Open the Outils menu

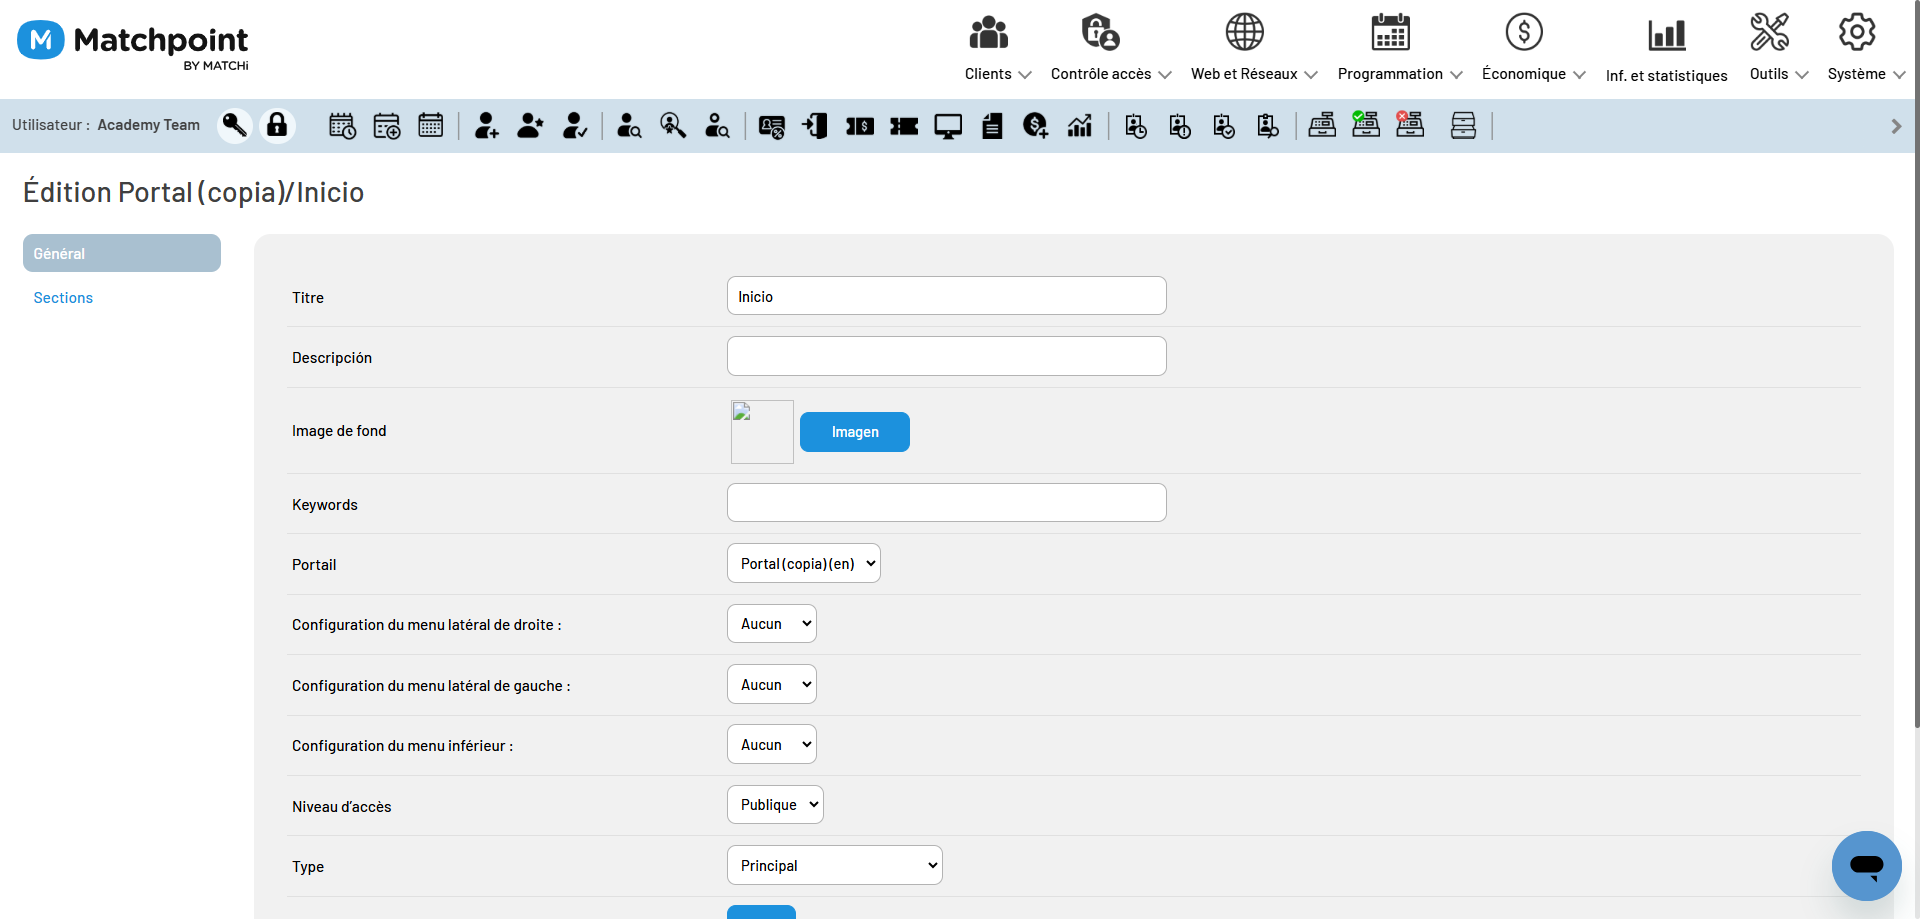1778,49
